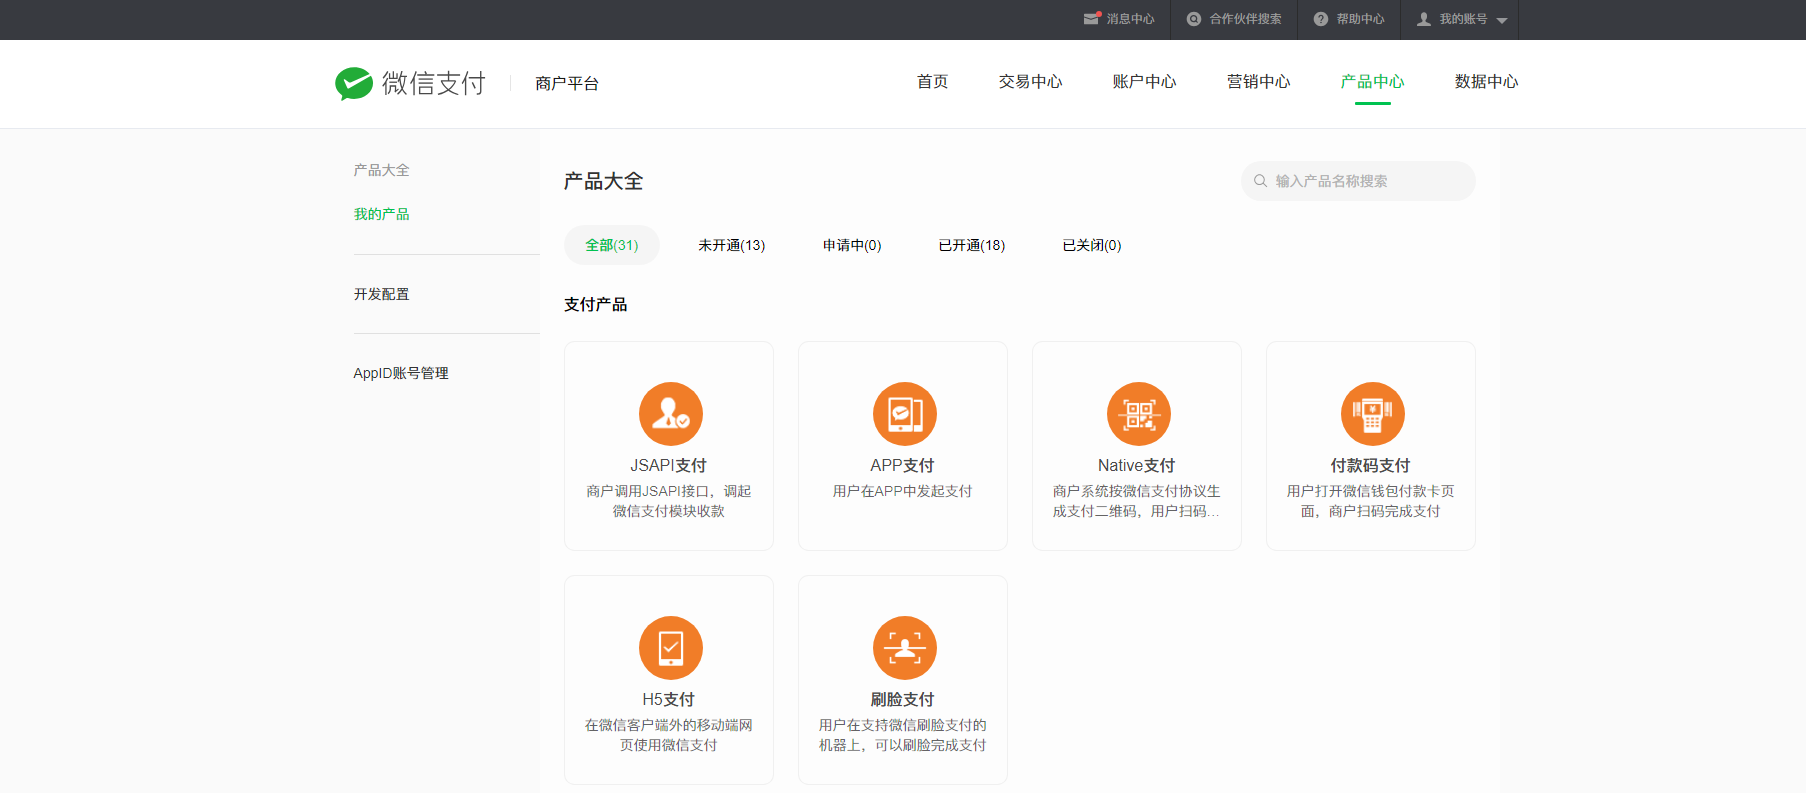Open 数据中心 navigation item
The image size is (1806, 793).
[x=1487, y=82]
